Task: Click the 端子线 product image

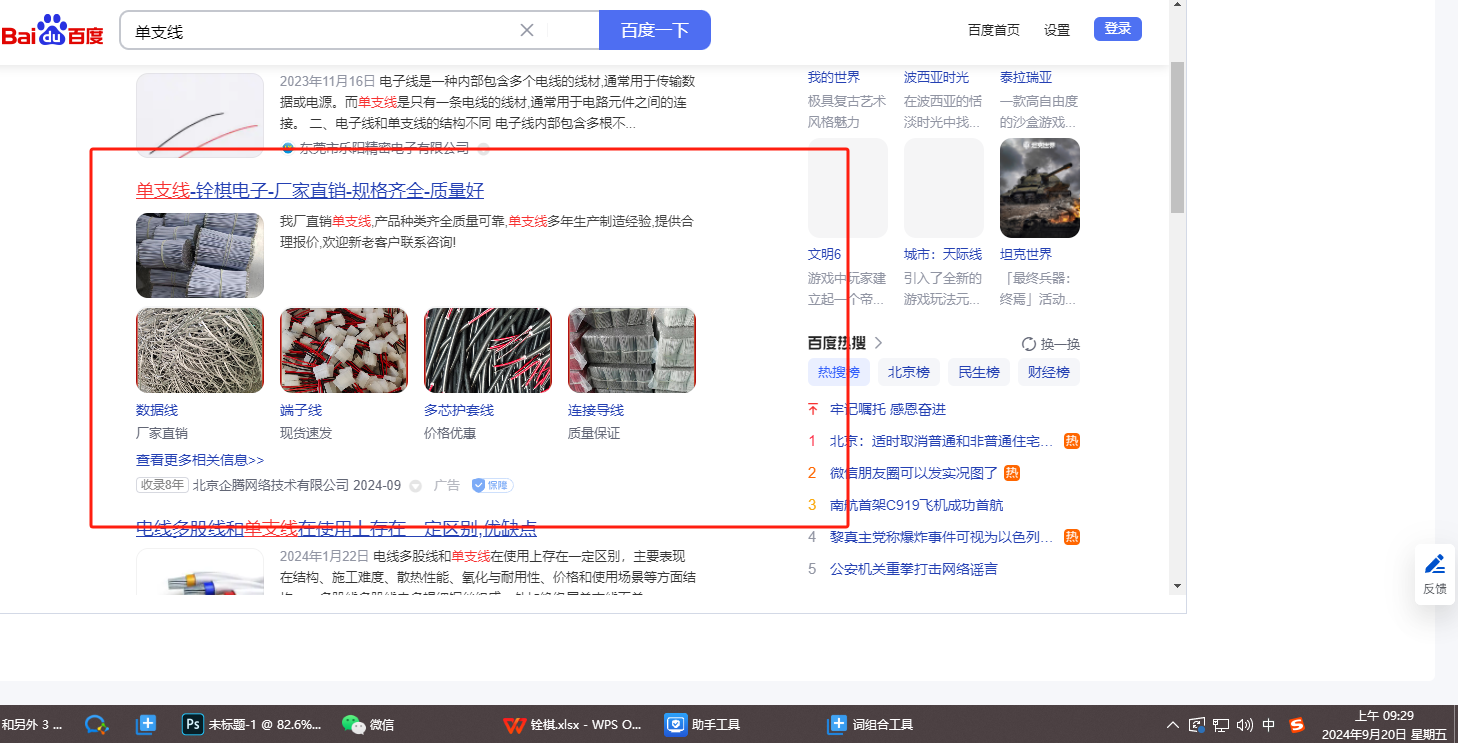Action: pyautogui.click(x=344, y=350)
